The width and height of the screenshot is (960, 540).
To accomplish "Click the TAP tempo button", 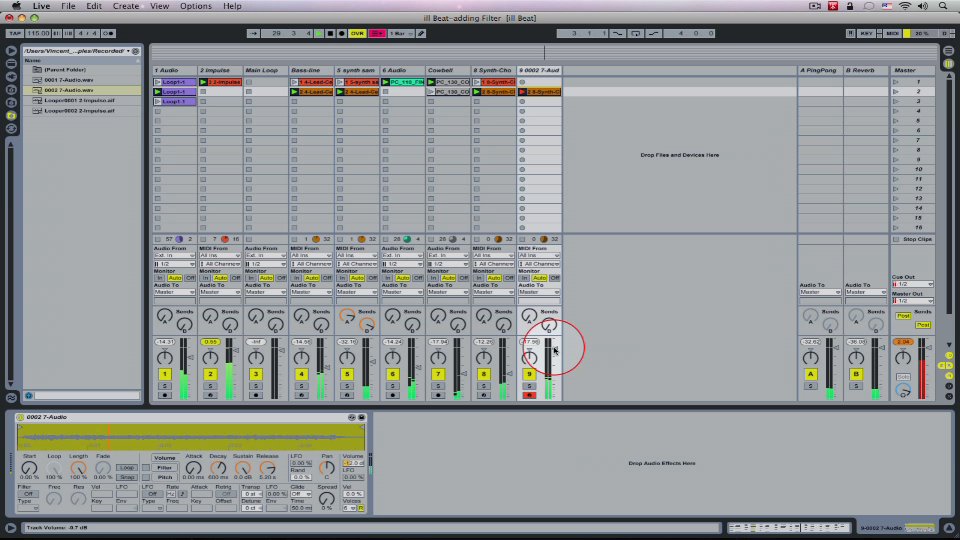I will coord(15,33).
